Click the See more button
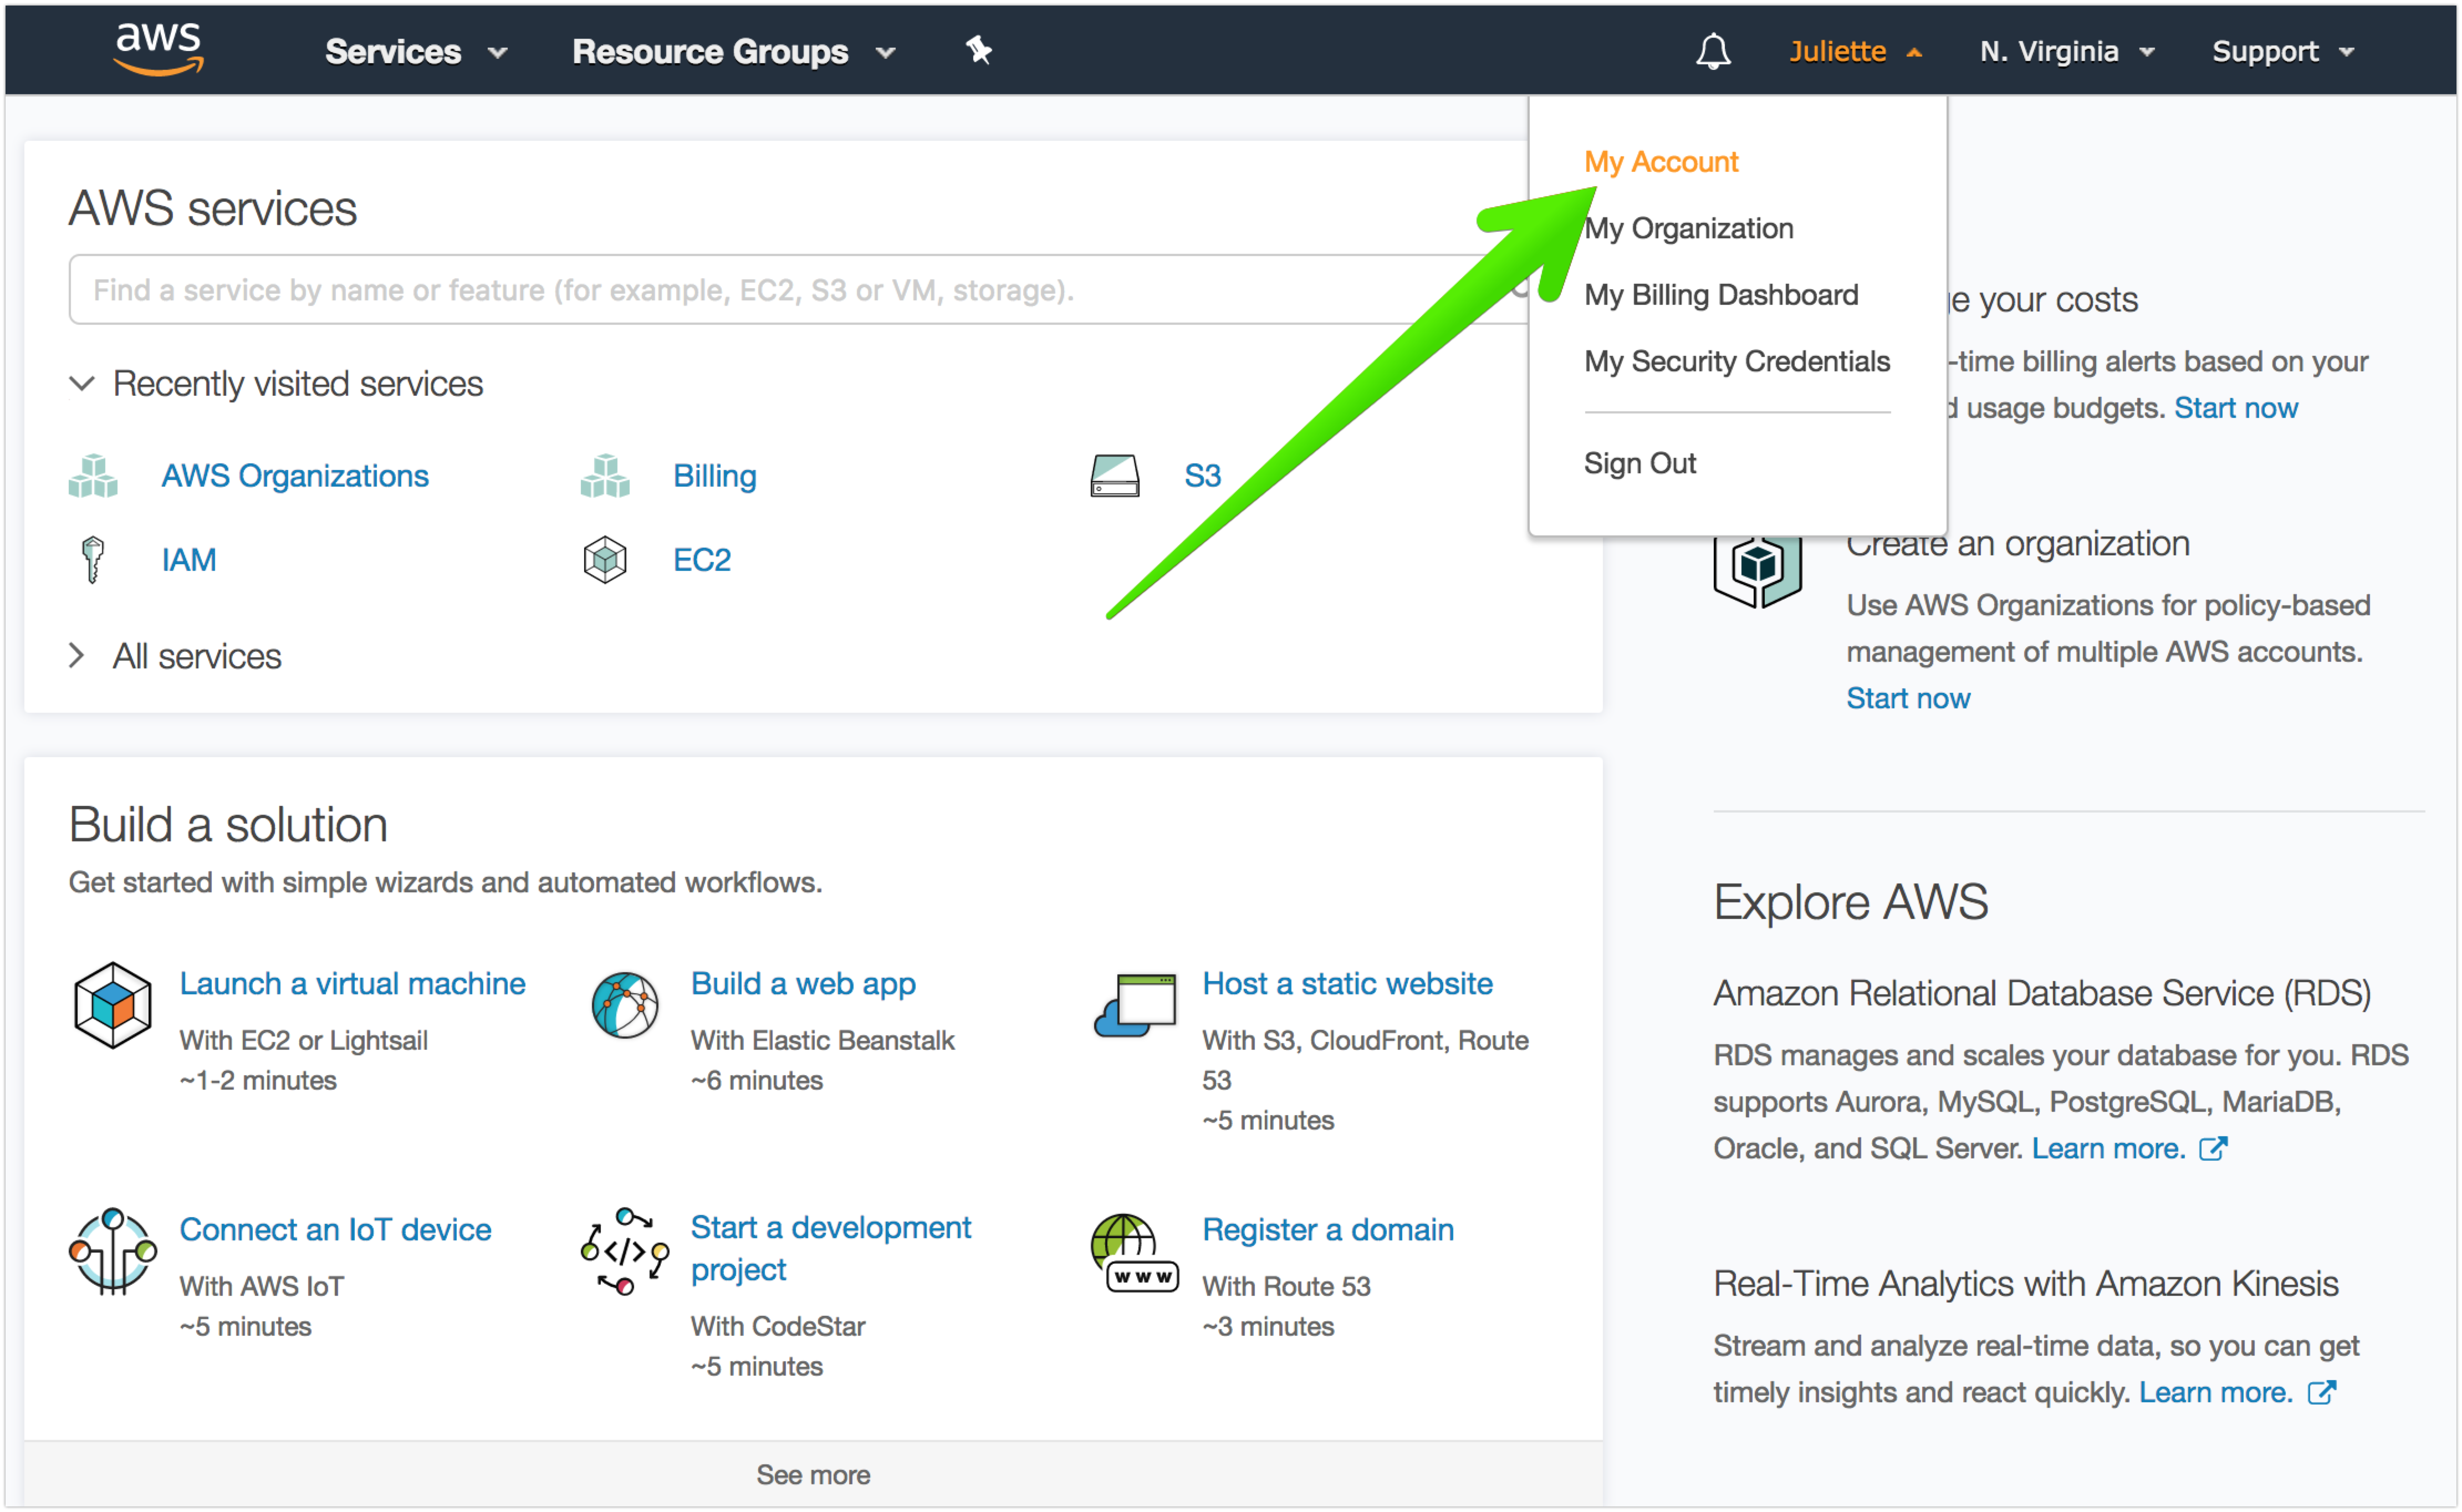Screen dimensions: 2462x1512 pyautogui.click(x=813, y=1475)
